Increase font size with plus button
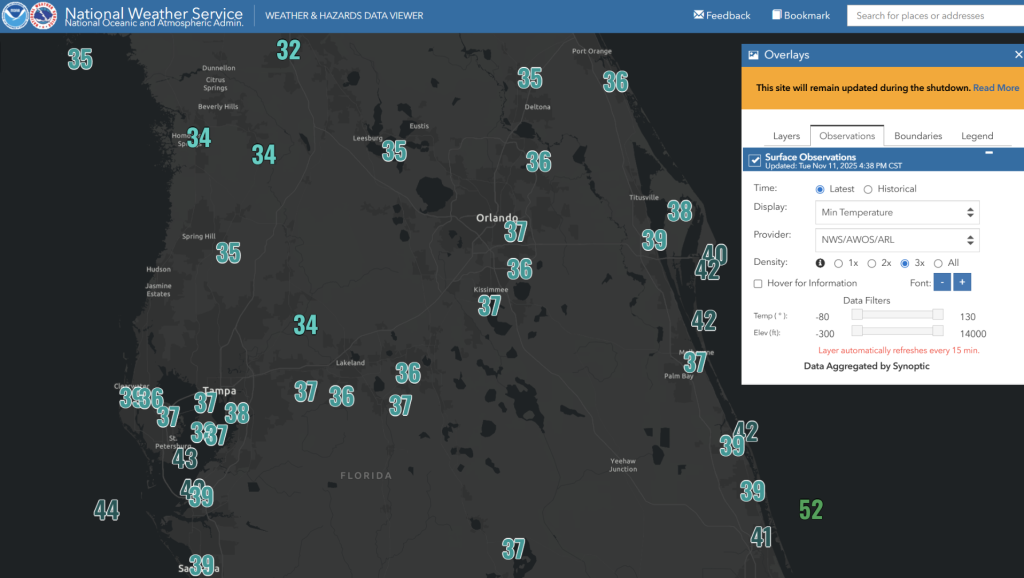The image size is (1024, 578). pyautogui.click(x=962, y=283)
